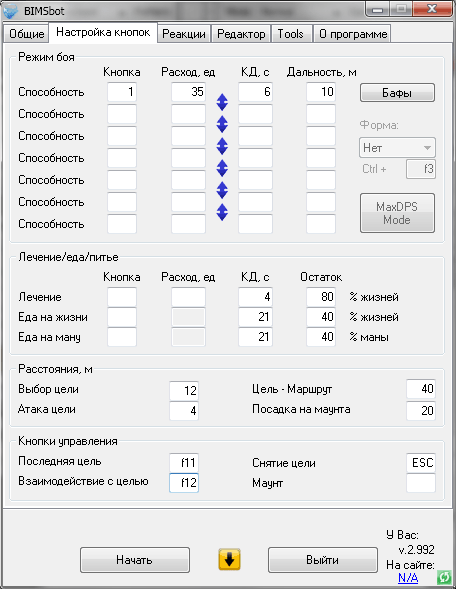The width and height of the screenshot is (456, 589).
Task: Click swap arrows between abilities four and five
Action: (222, 168)
